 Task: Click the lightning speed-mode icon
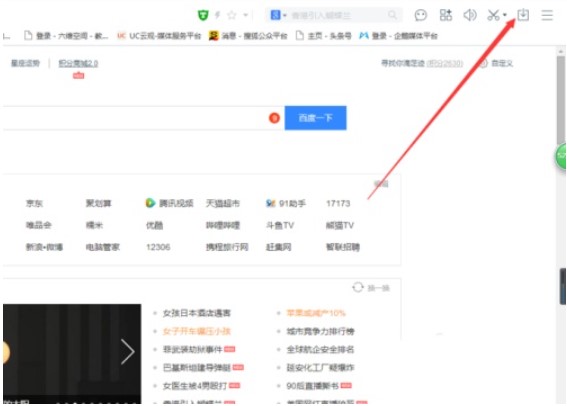(x=217, y=15)
